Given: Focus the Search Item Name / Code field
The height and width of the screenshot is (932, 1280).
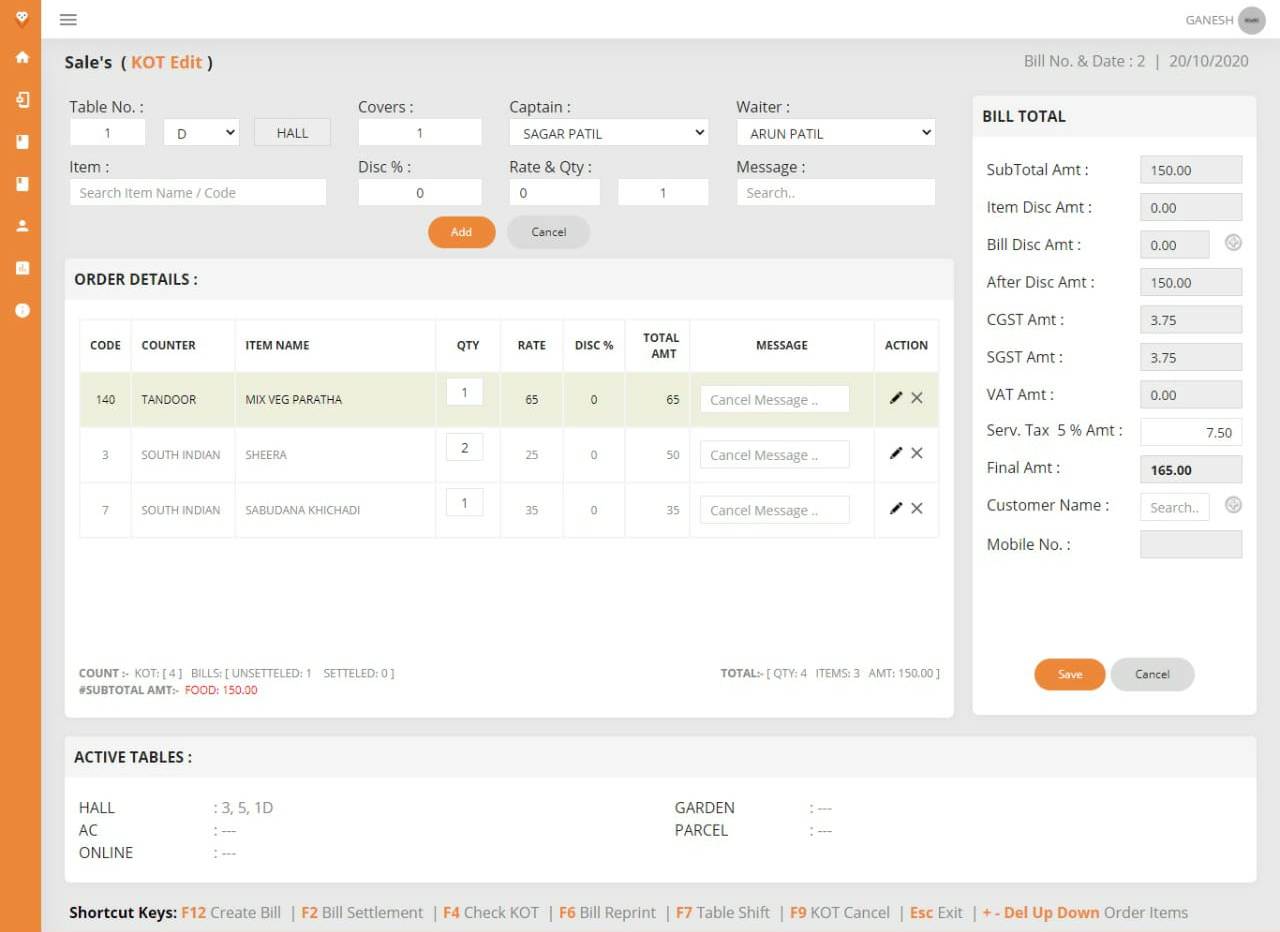Looking at the screenshot, I should [x=198, y=192].
